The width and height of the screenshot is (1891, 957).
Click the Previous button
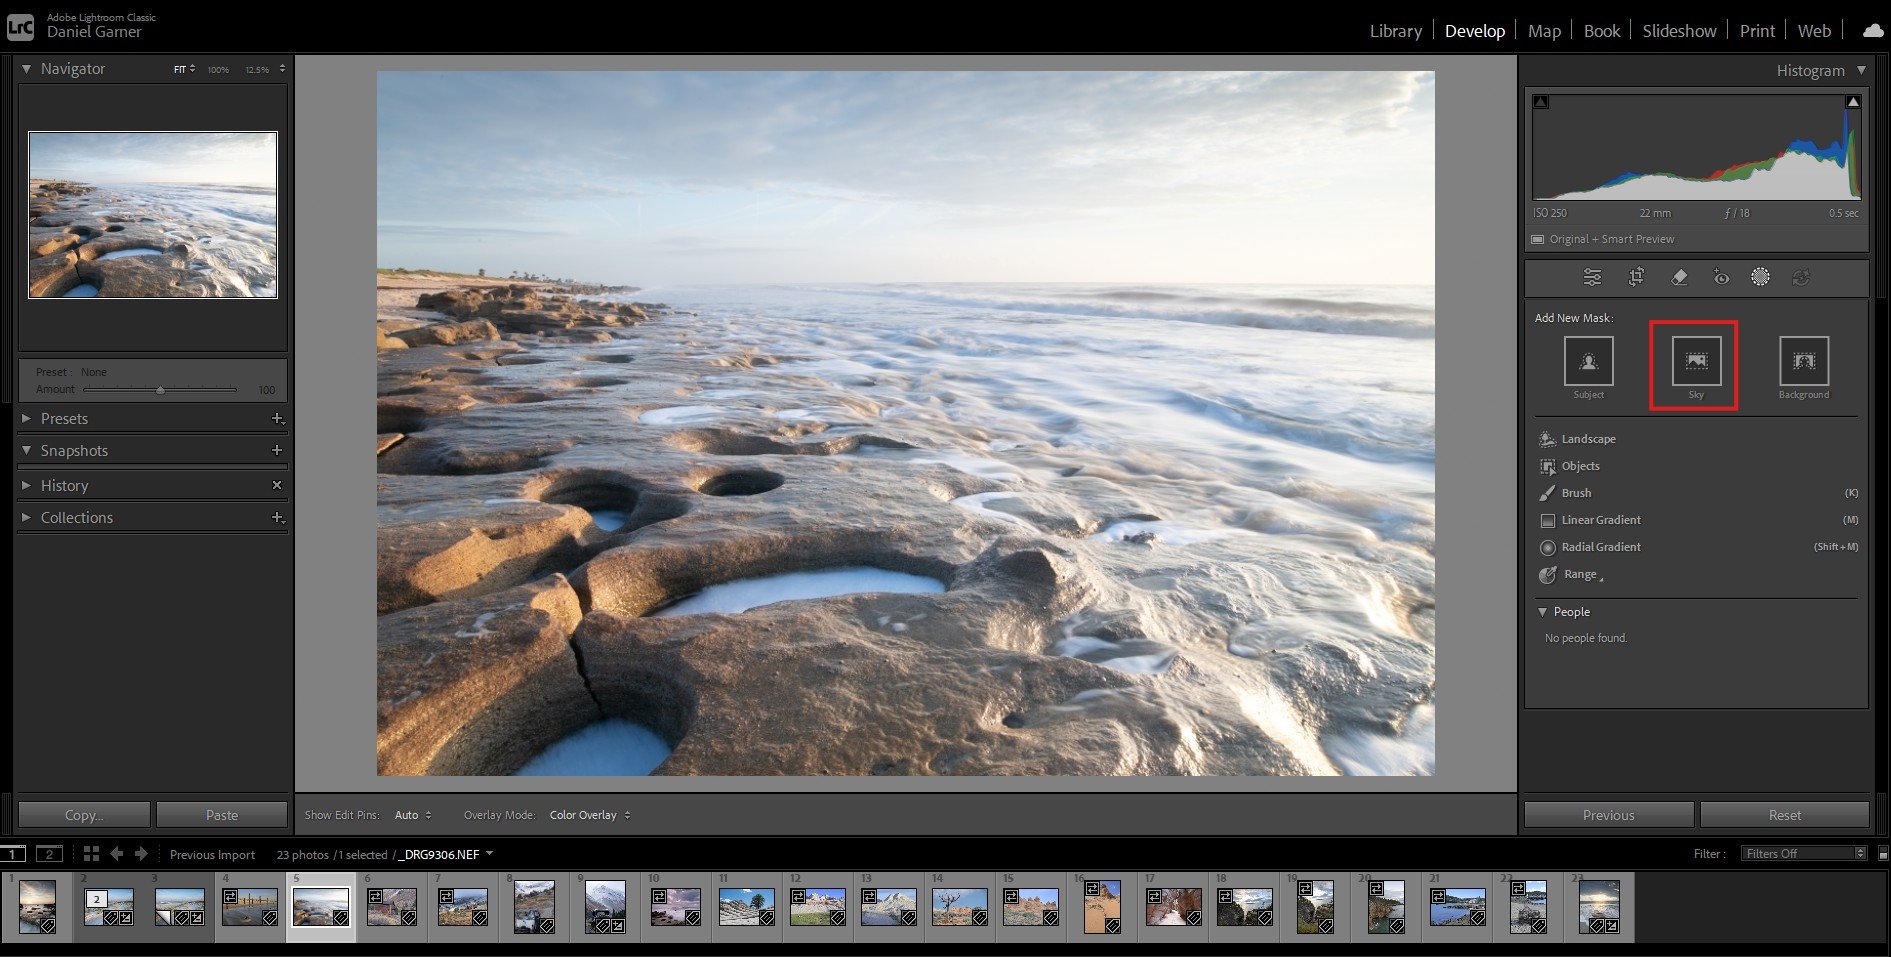pos(1609,815)
